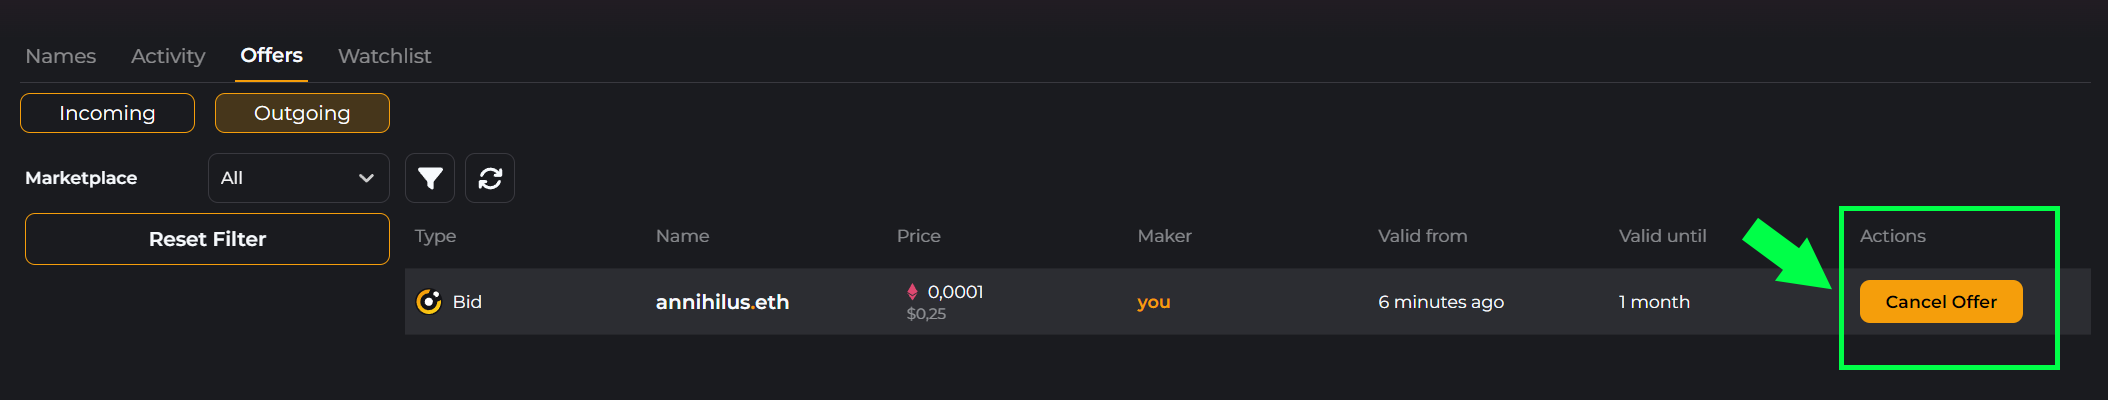Open the filter funnel icon
2108x400 pixels.
click(x=430, y=178)
